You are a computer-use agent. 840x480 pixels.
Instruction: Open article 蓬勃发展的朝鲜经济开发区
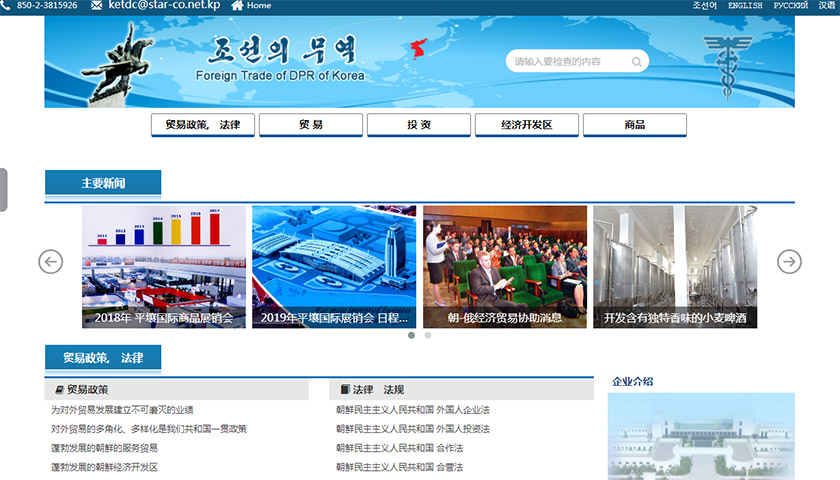104,467
